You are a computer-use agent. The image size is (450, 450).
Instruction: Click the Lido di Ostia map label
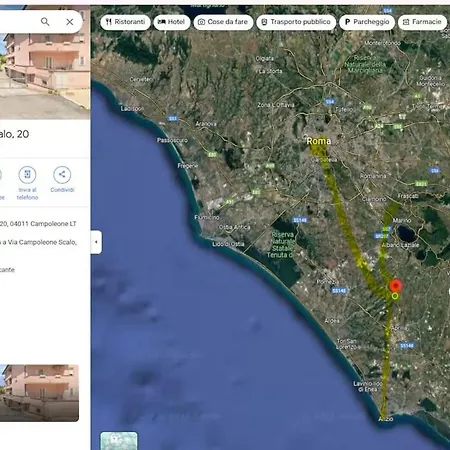pyautogui.click(x=228, y=244)
